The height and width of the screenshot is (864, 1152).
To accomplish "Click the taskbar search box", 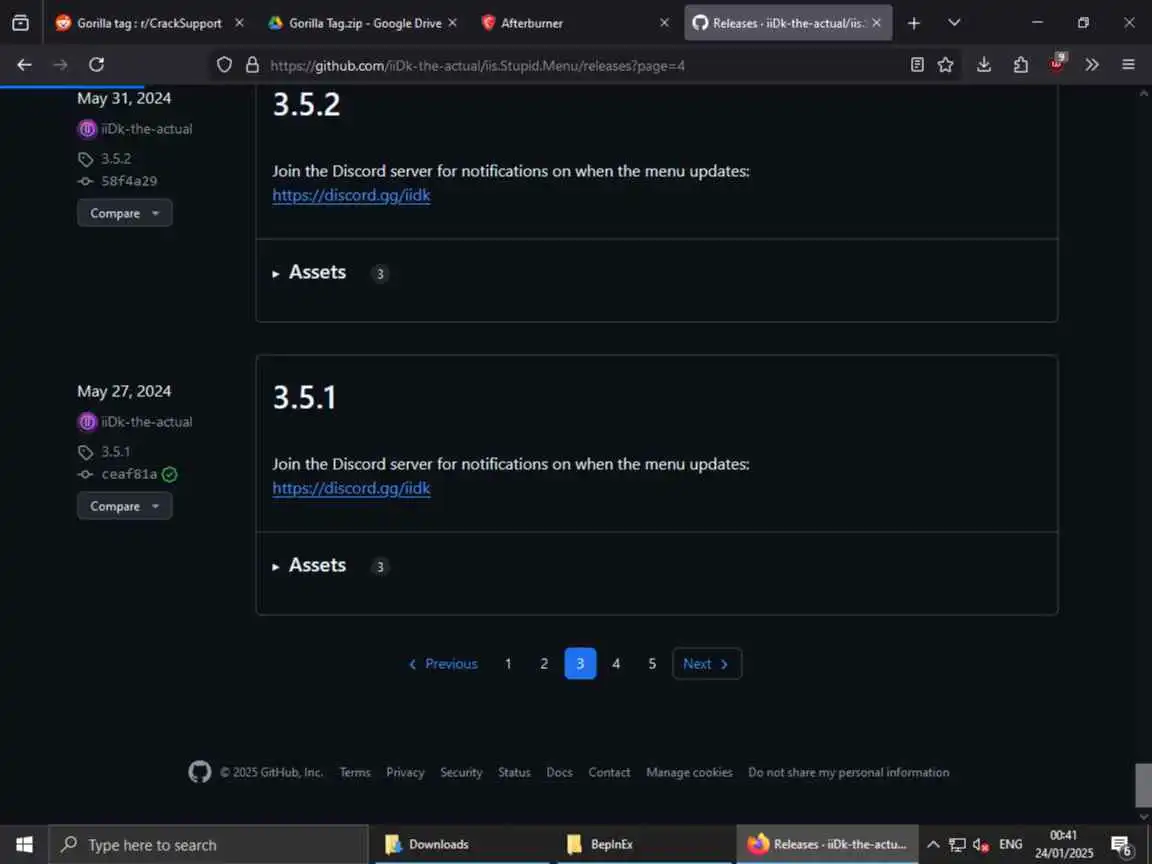I will (x=208, y=845).
